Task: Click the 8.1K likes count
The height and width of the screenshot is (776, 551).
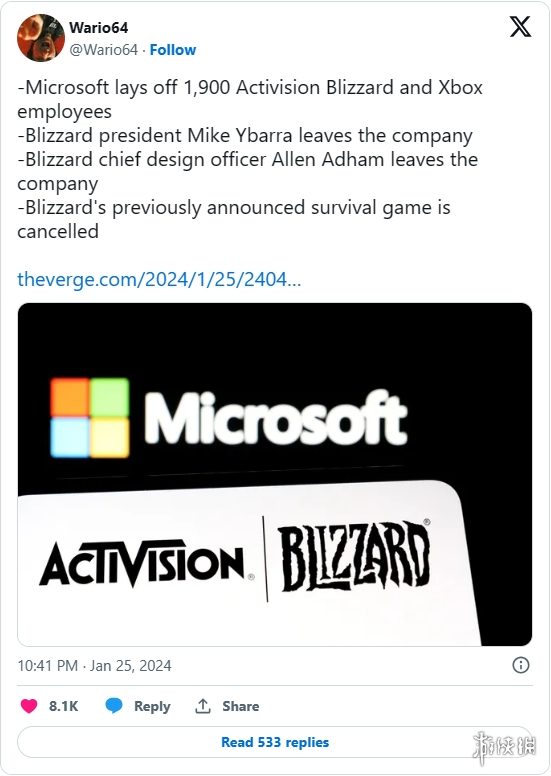Action: (x=63, y=706)
